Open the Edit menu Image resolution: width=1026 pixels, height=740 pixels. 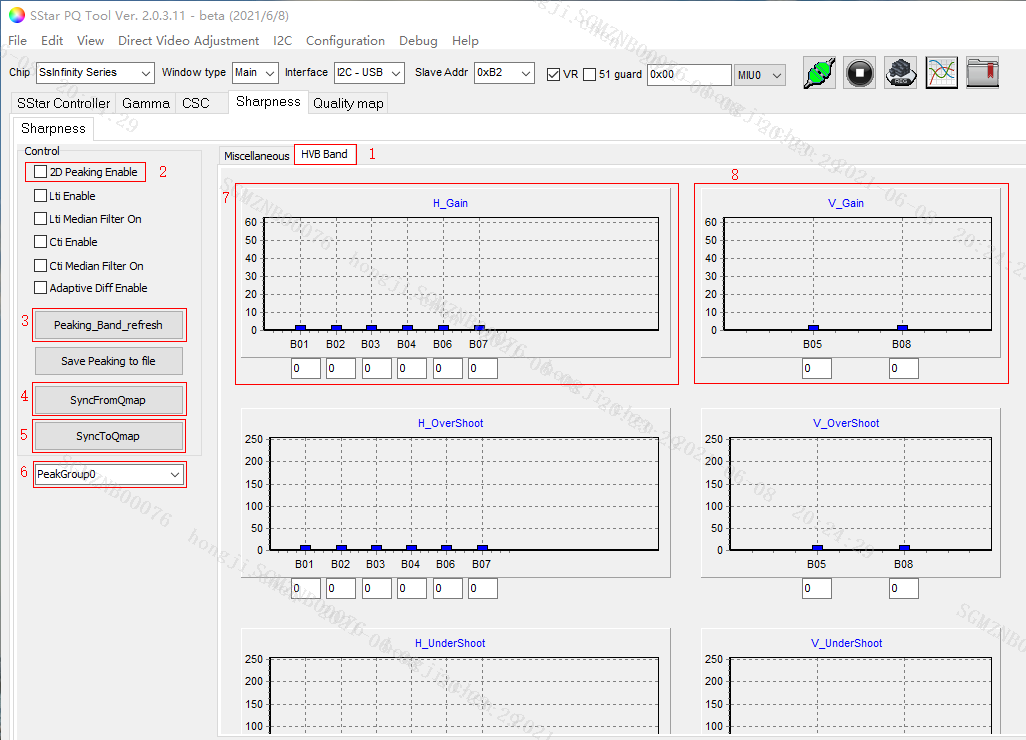52,41
